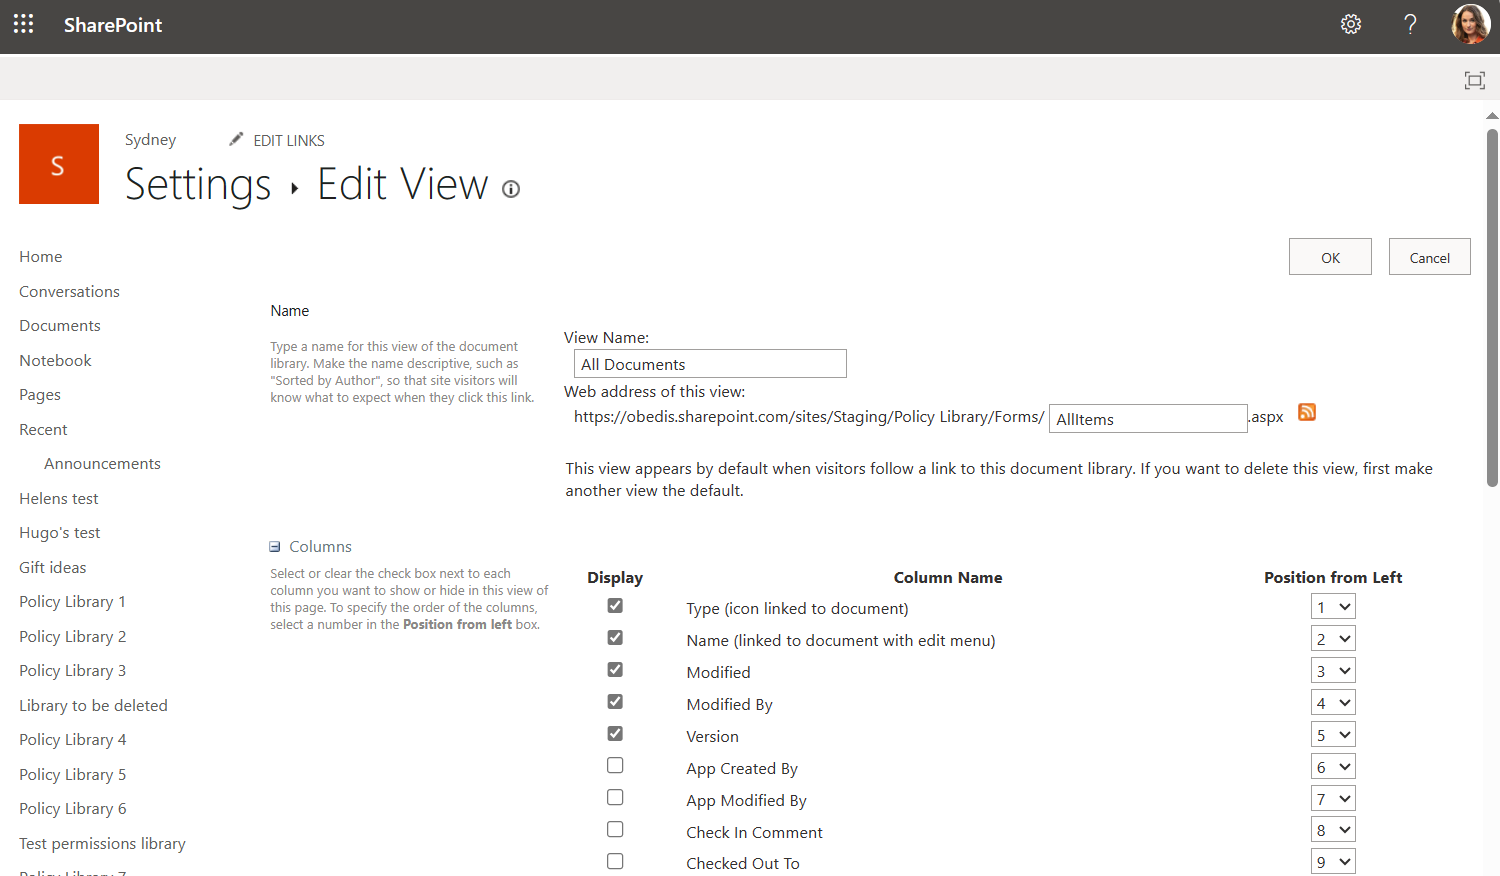Click the OK button
This screenshot has width=1500, height=876.
1330,257
